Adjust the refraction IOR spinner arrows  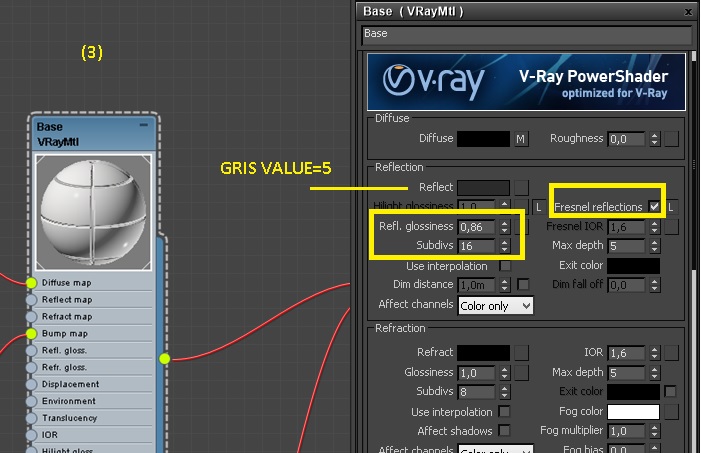pyautogui.click(x=655, y=353)
